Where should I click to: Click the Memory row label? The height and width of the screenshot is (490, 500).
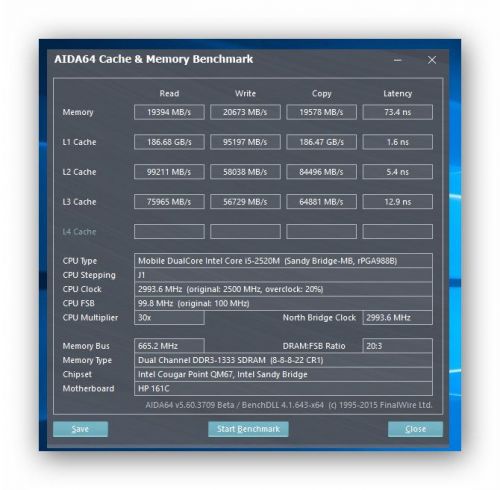[x=78, y=112]
